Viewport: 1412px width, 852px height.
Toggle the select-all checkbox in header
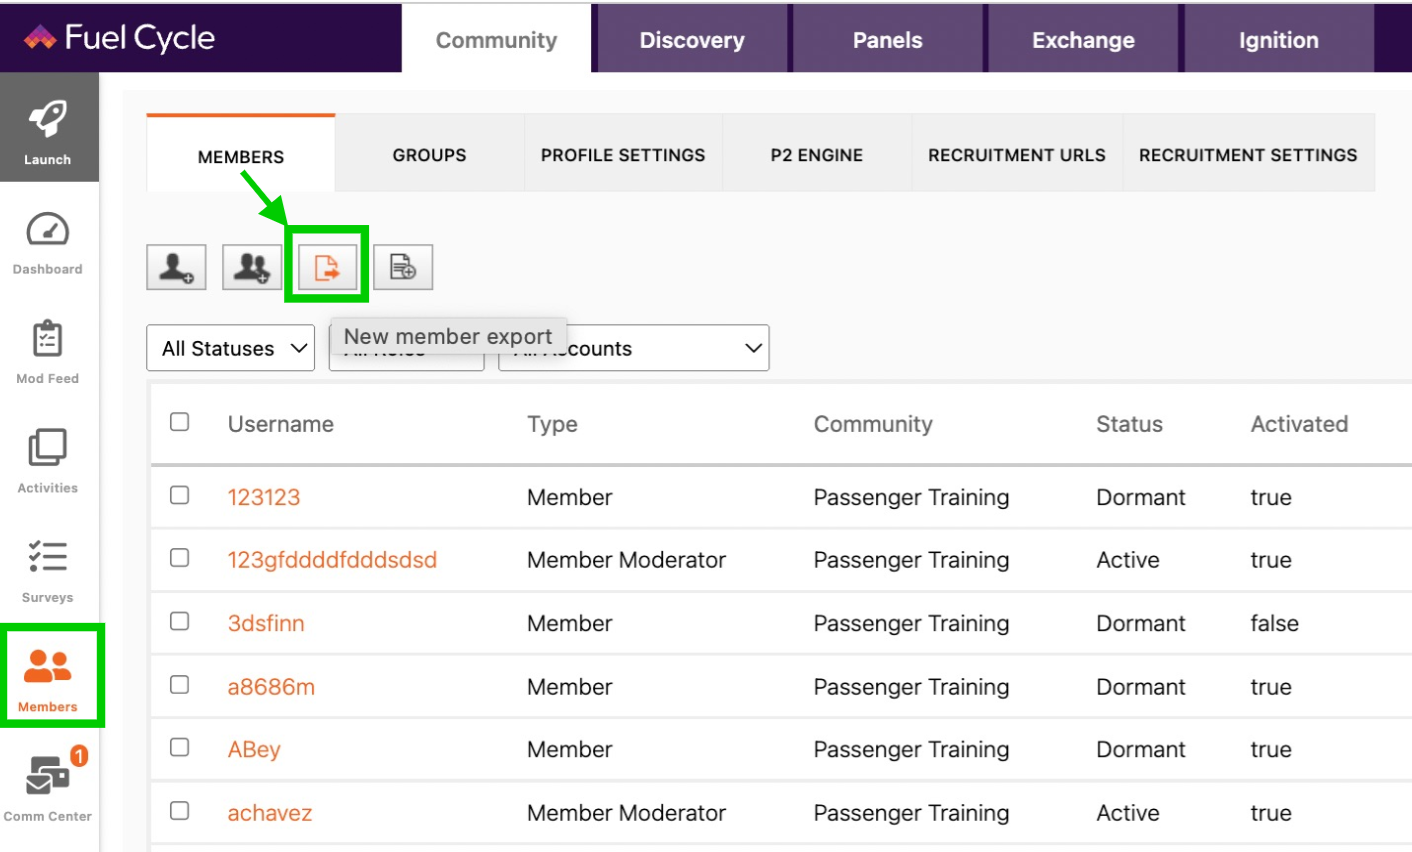point(180,422)
